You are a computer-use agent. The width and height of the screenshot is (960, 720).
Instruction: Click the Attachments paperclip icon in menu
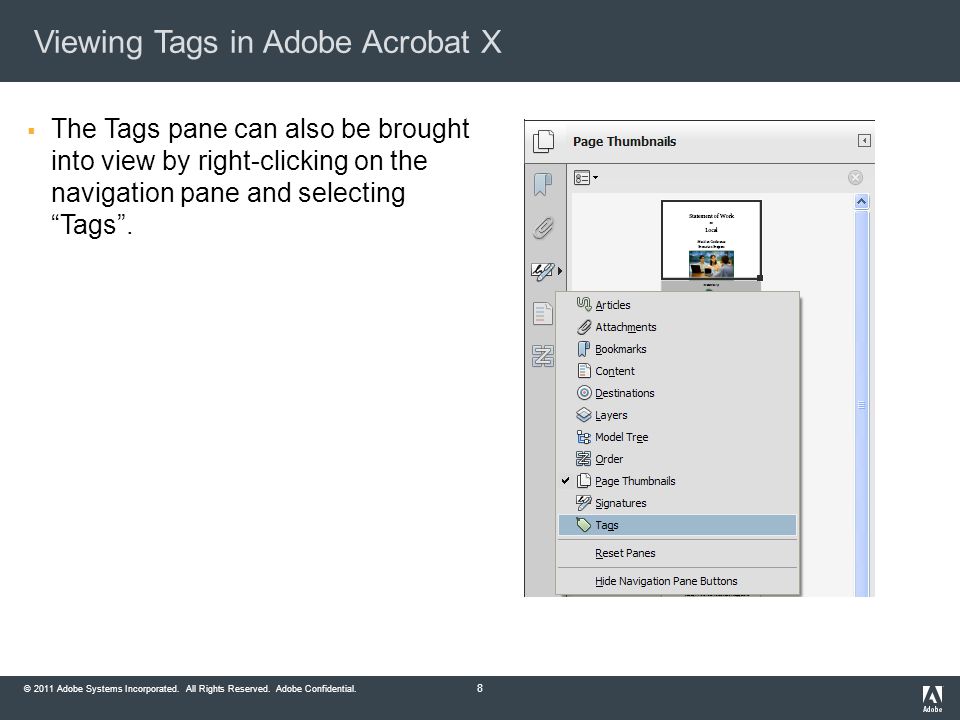click(x=583, y=327)
